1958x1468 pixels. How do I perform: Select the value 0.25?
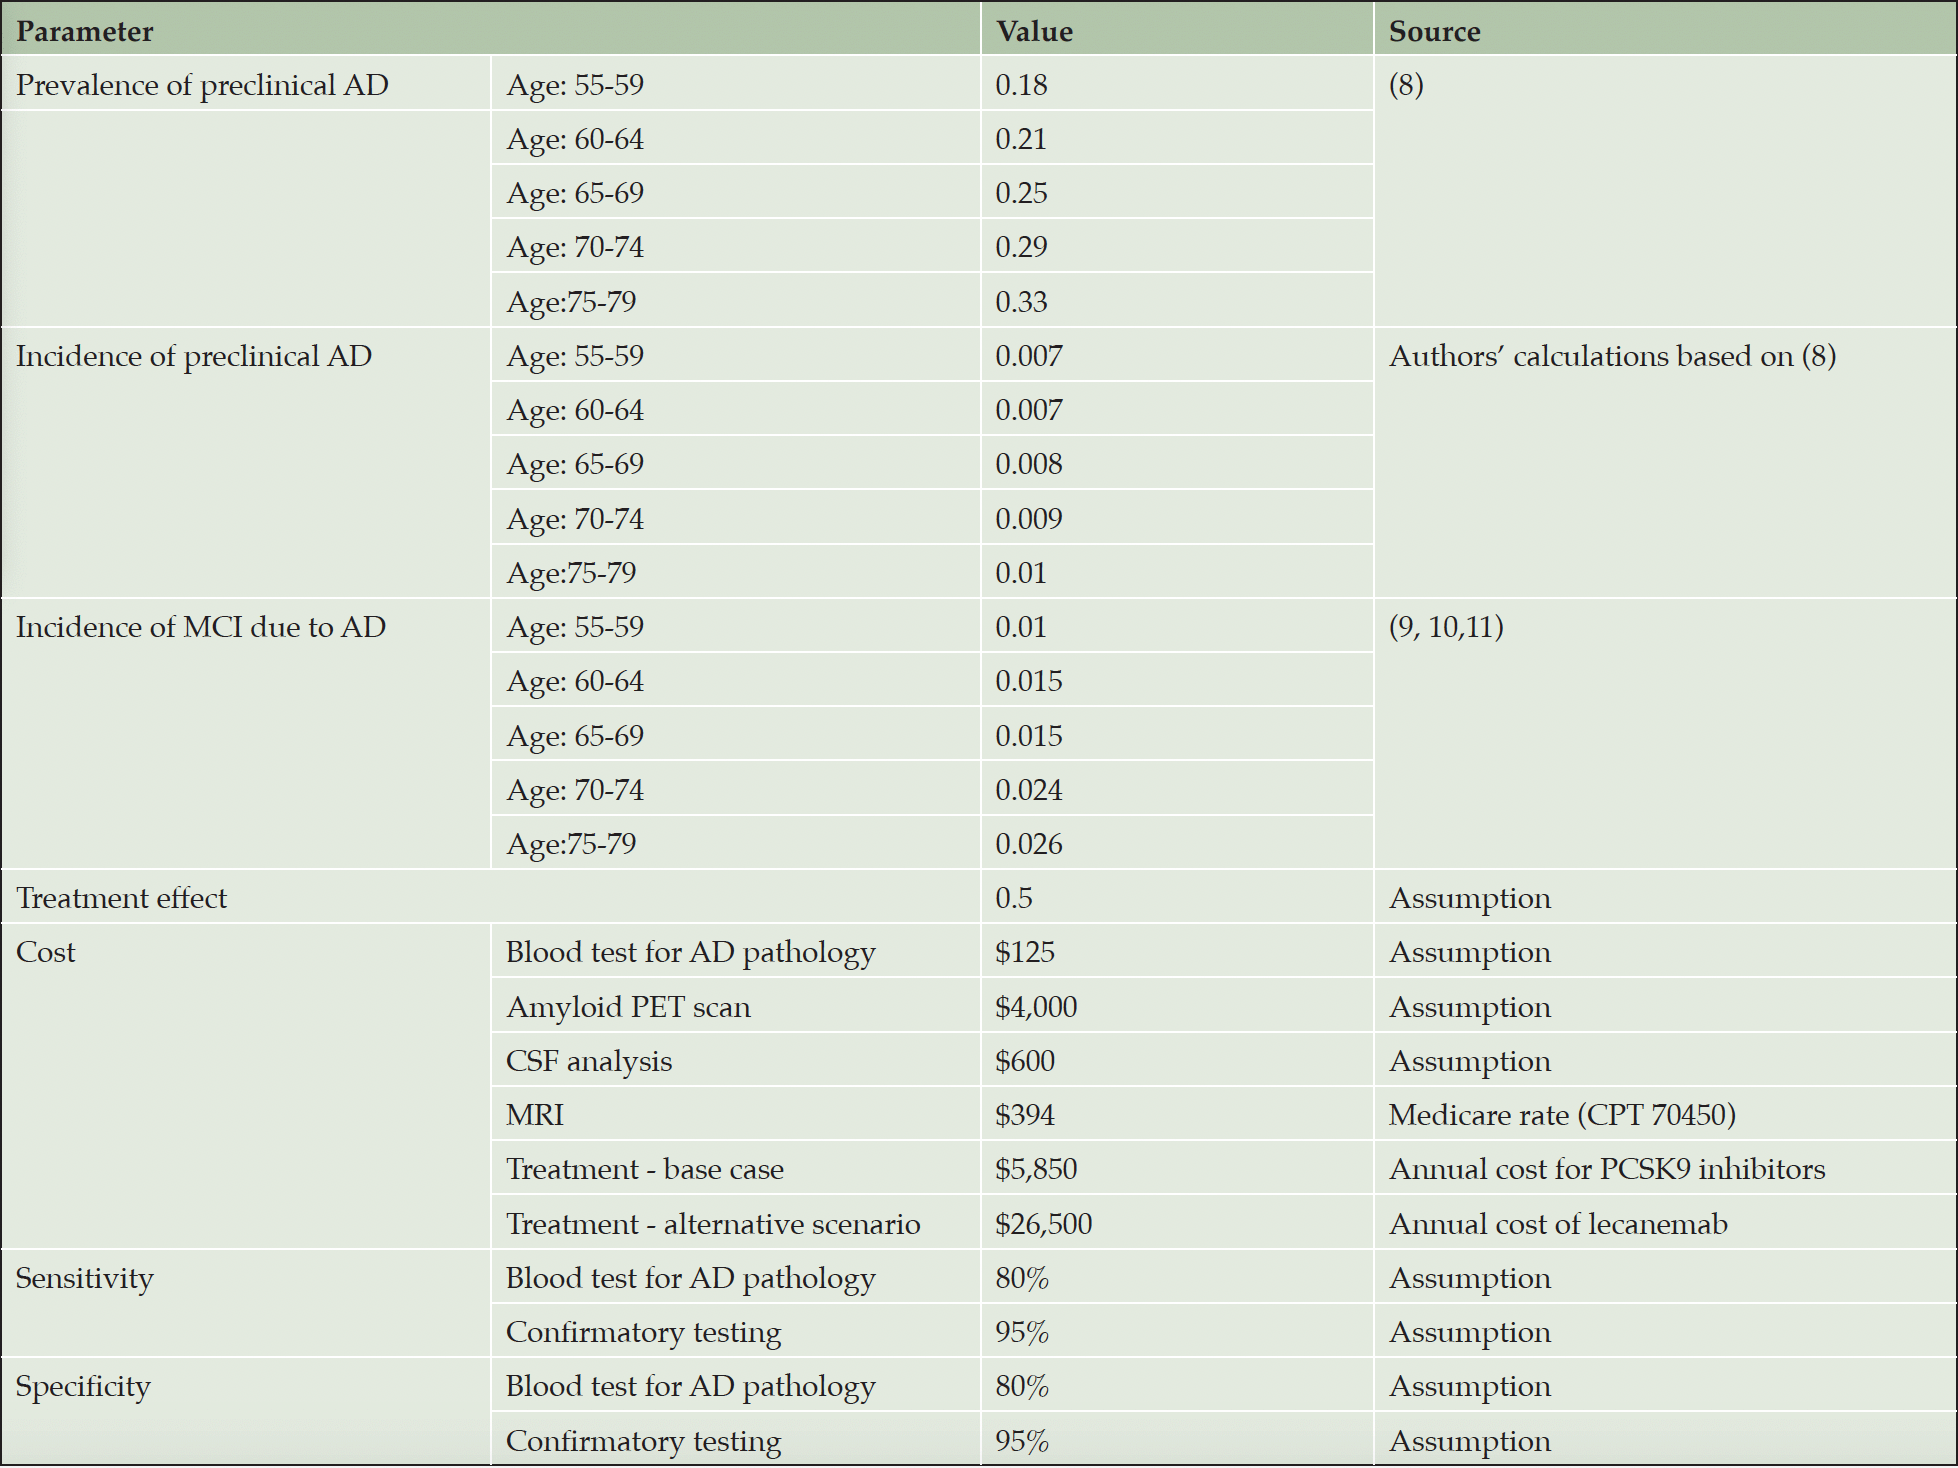click(x=1021, y=194)
